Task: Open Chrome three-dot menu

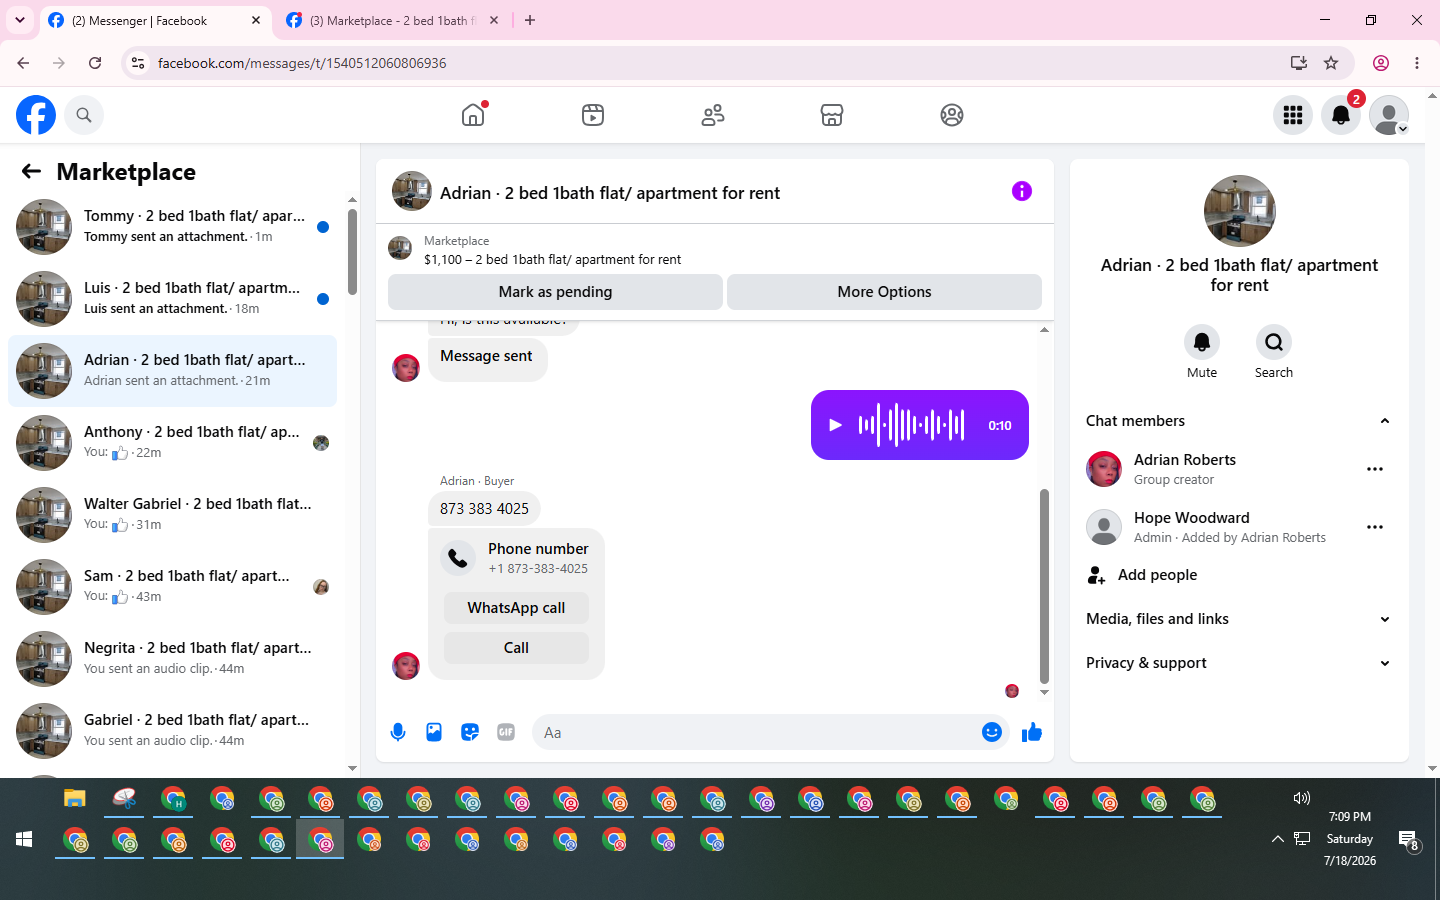Action: tap(1417, 63)
